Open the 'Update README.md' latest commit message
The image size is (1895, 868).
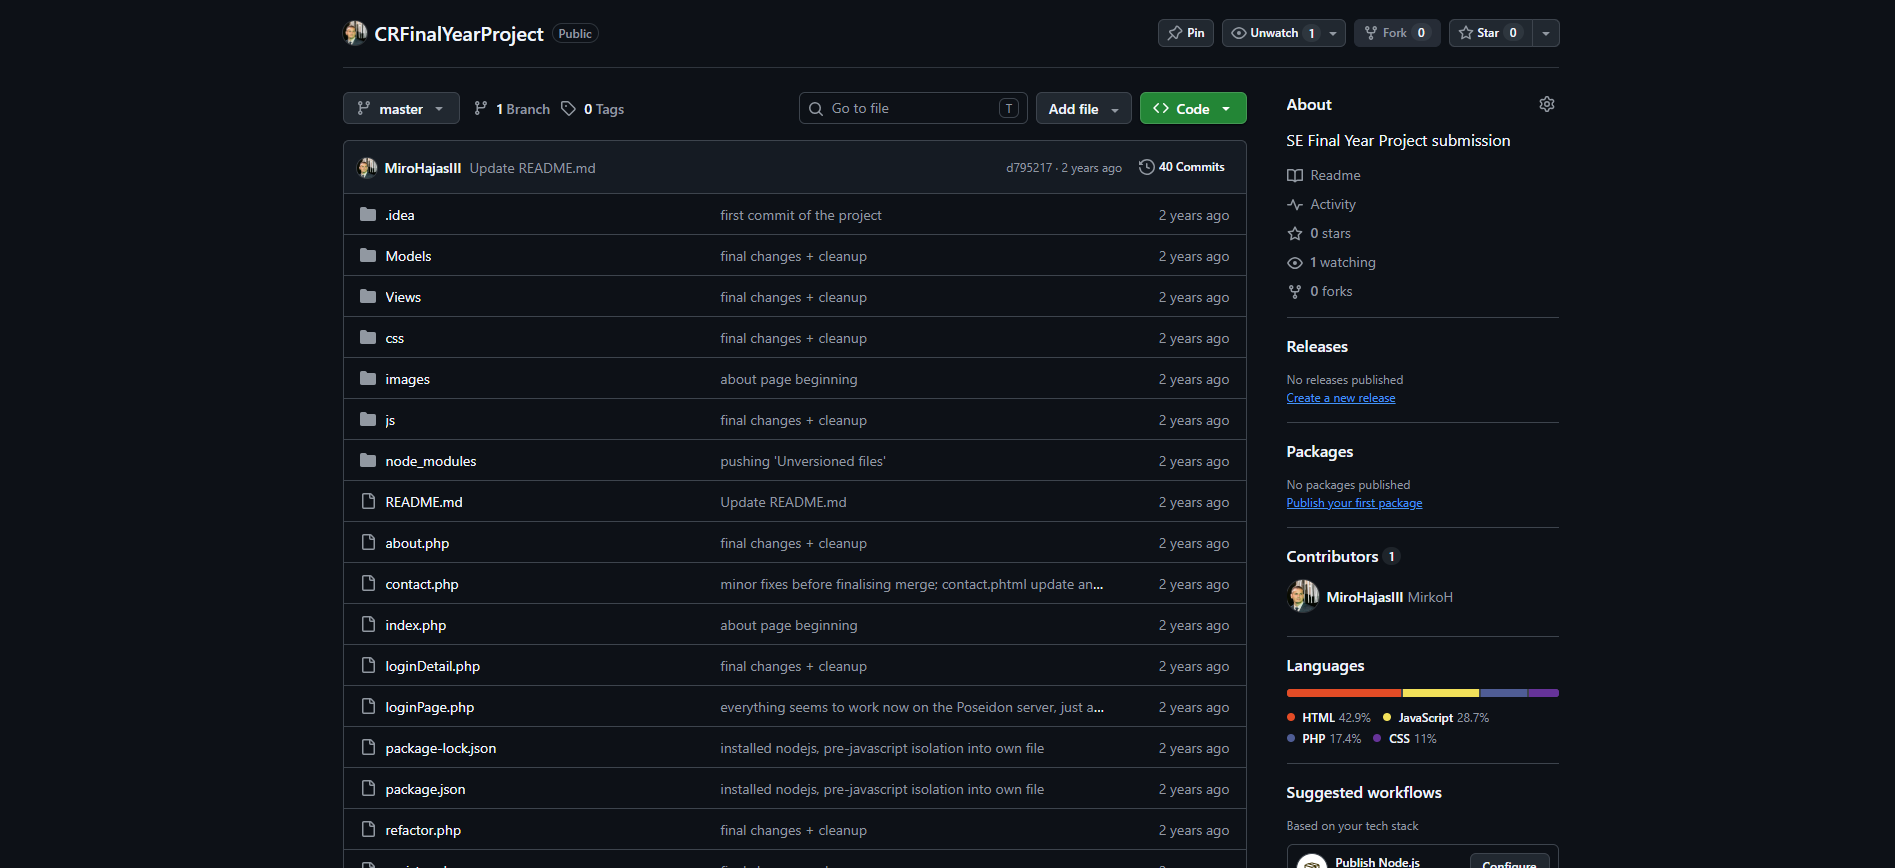click(x=532, y=168)
